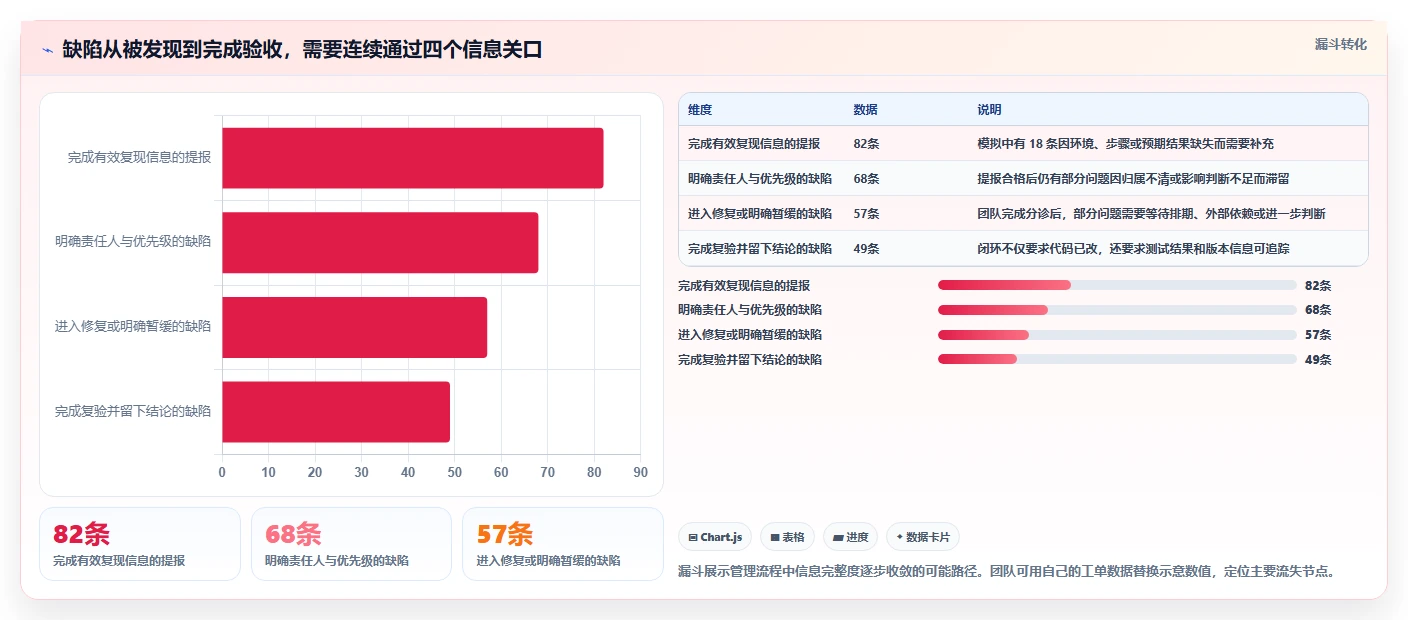1408x620 pixels.
Task: Click the 数据 column header
Action: [865, 110]
